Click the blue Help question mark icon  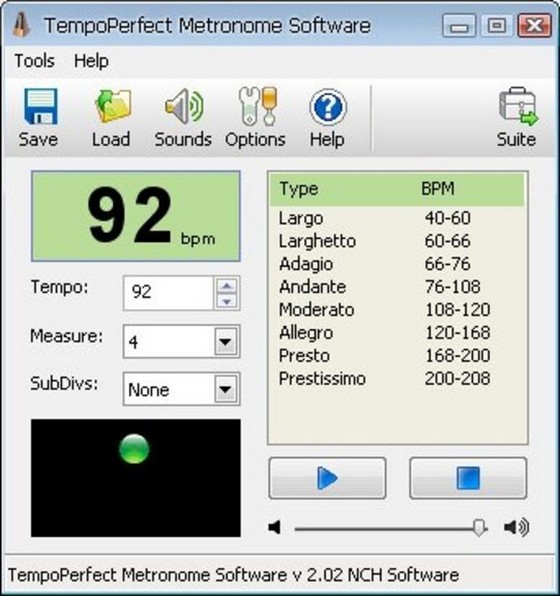click(x=328, y=107)
